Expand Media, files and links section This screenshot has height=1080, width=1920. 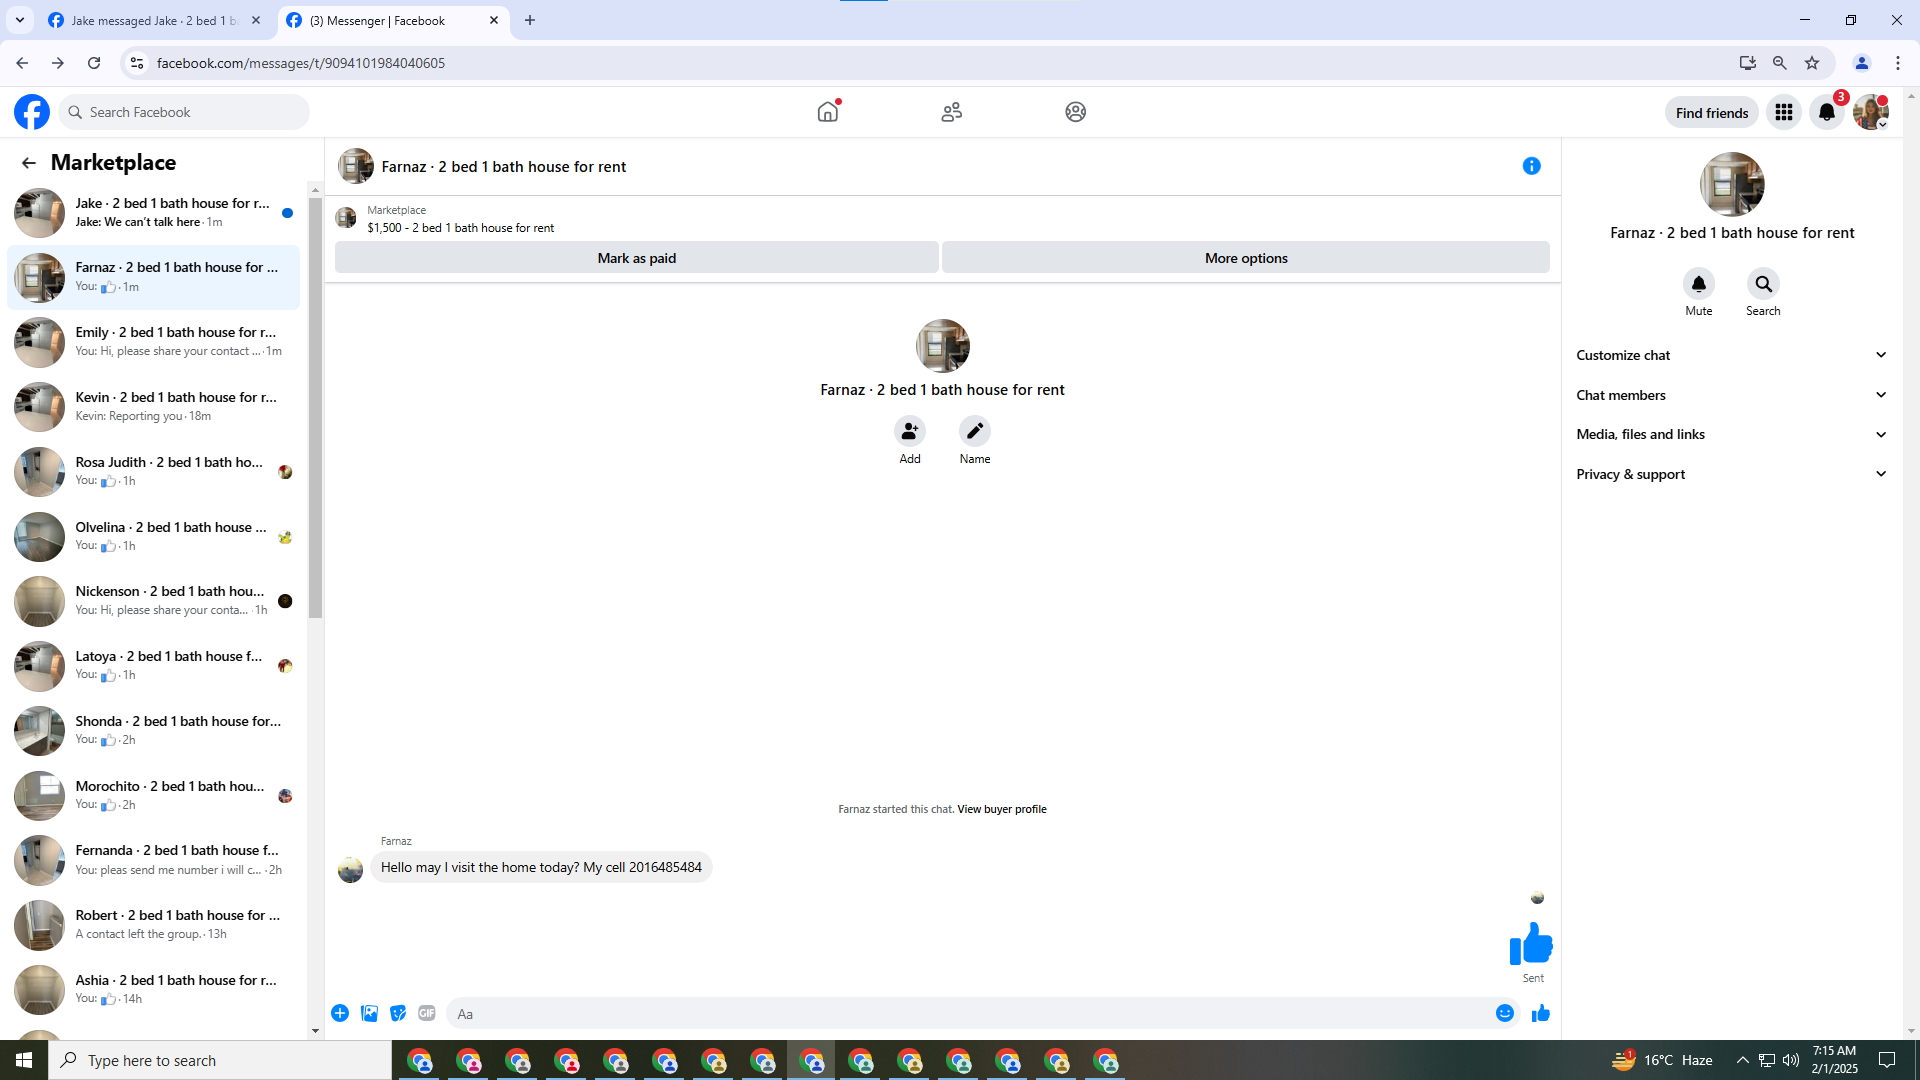click(x=1731, y=434)
